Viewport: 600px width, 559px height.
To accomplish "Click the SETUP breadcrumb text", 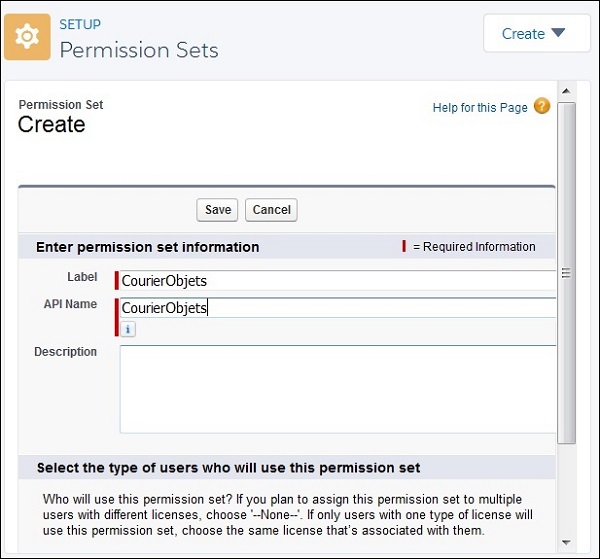I will coord(80,24).
